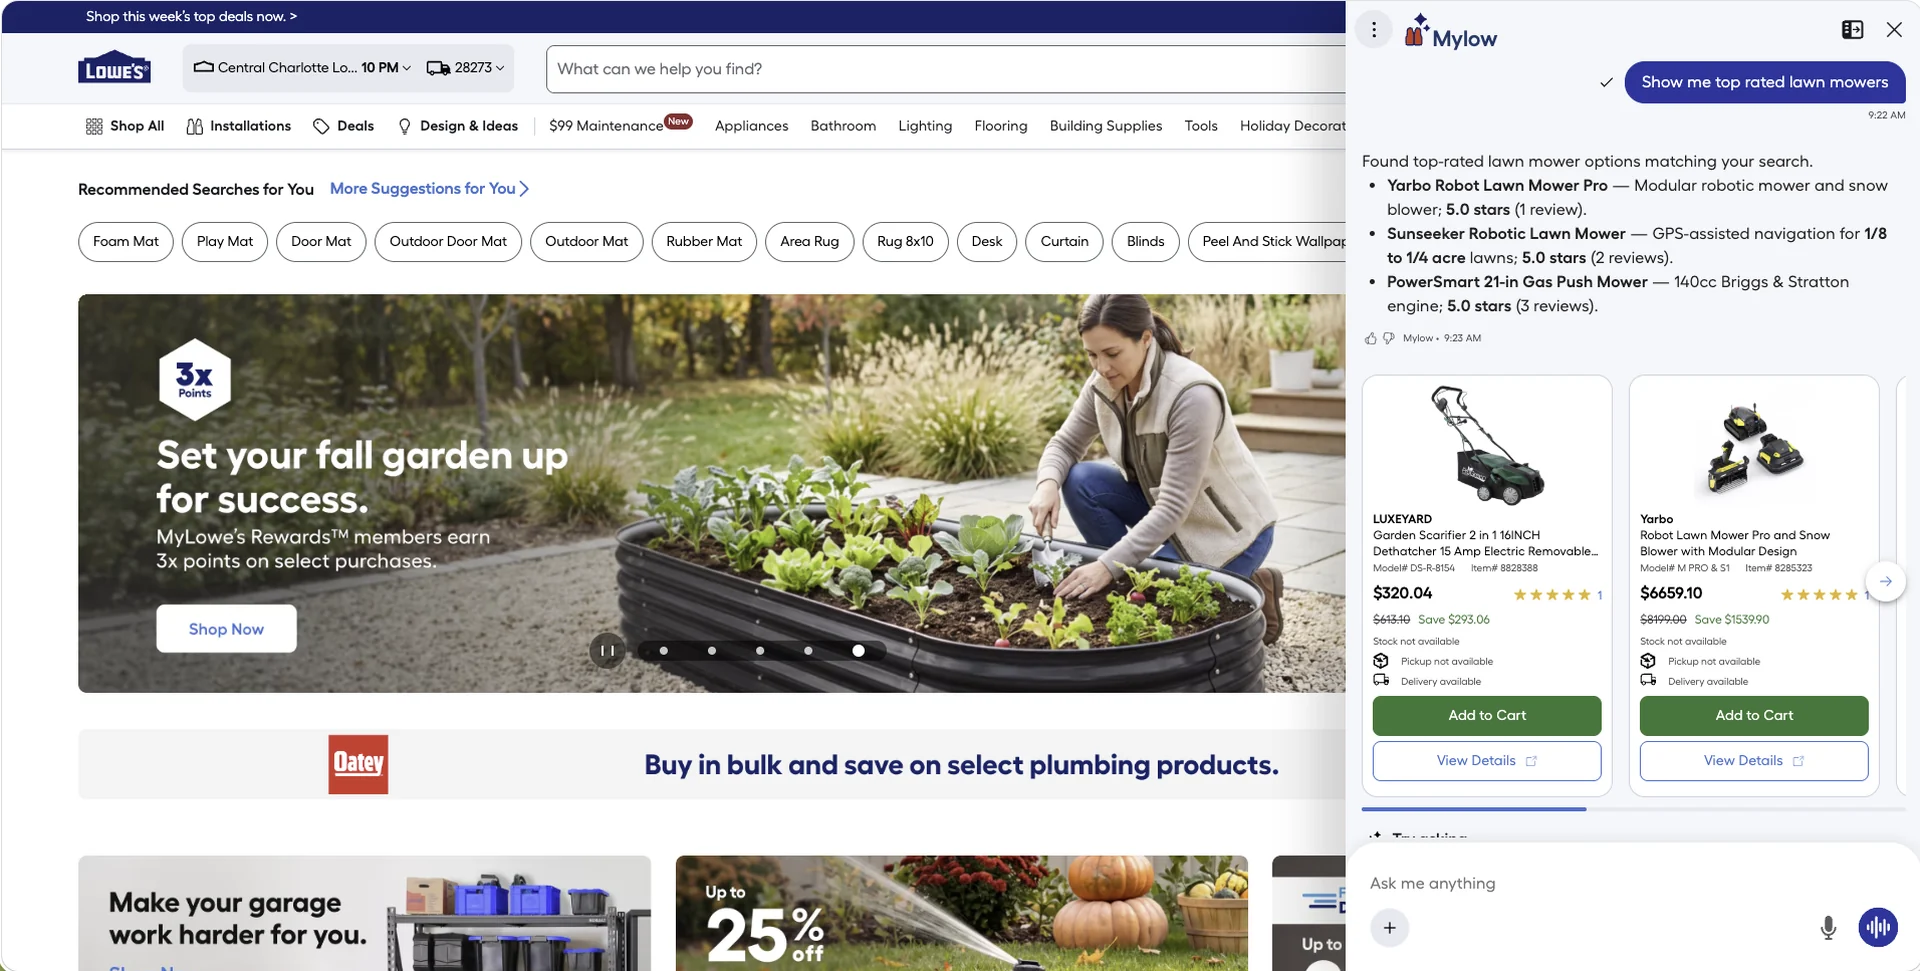Give thumbs up to Mylow response
Viewport: 1920px width, 971px height.
(x=1370, y=338)
